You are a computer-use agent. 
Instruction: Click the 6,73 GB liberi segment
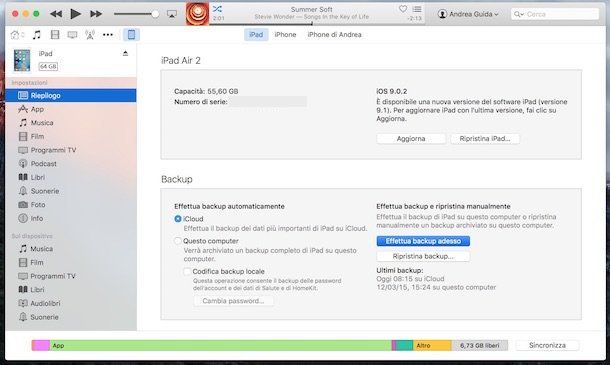coord(480,345)
